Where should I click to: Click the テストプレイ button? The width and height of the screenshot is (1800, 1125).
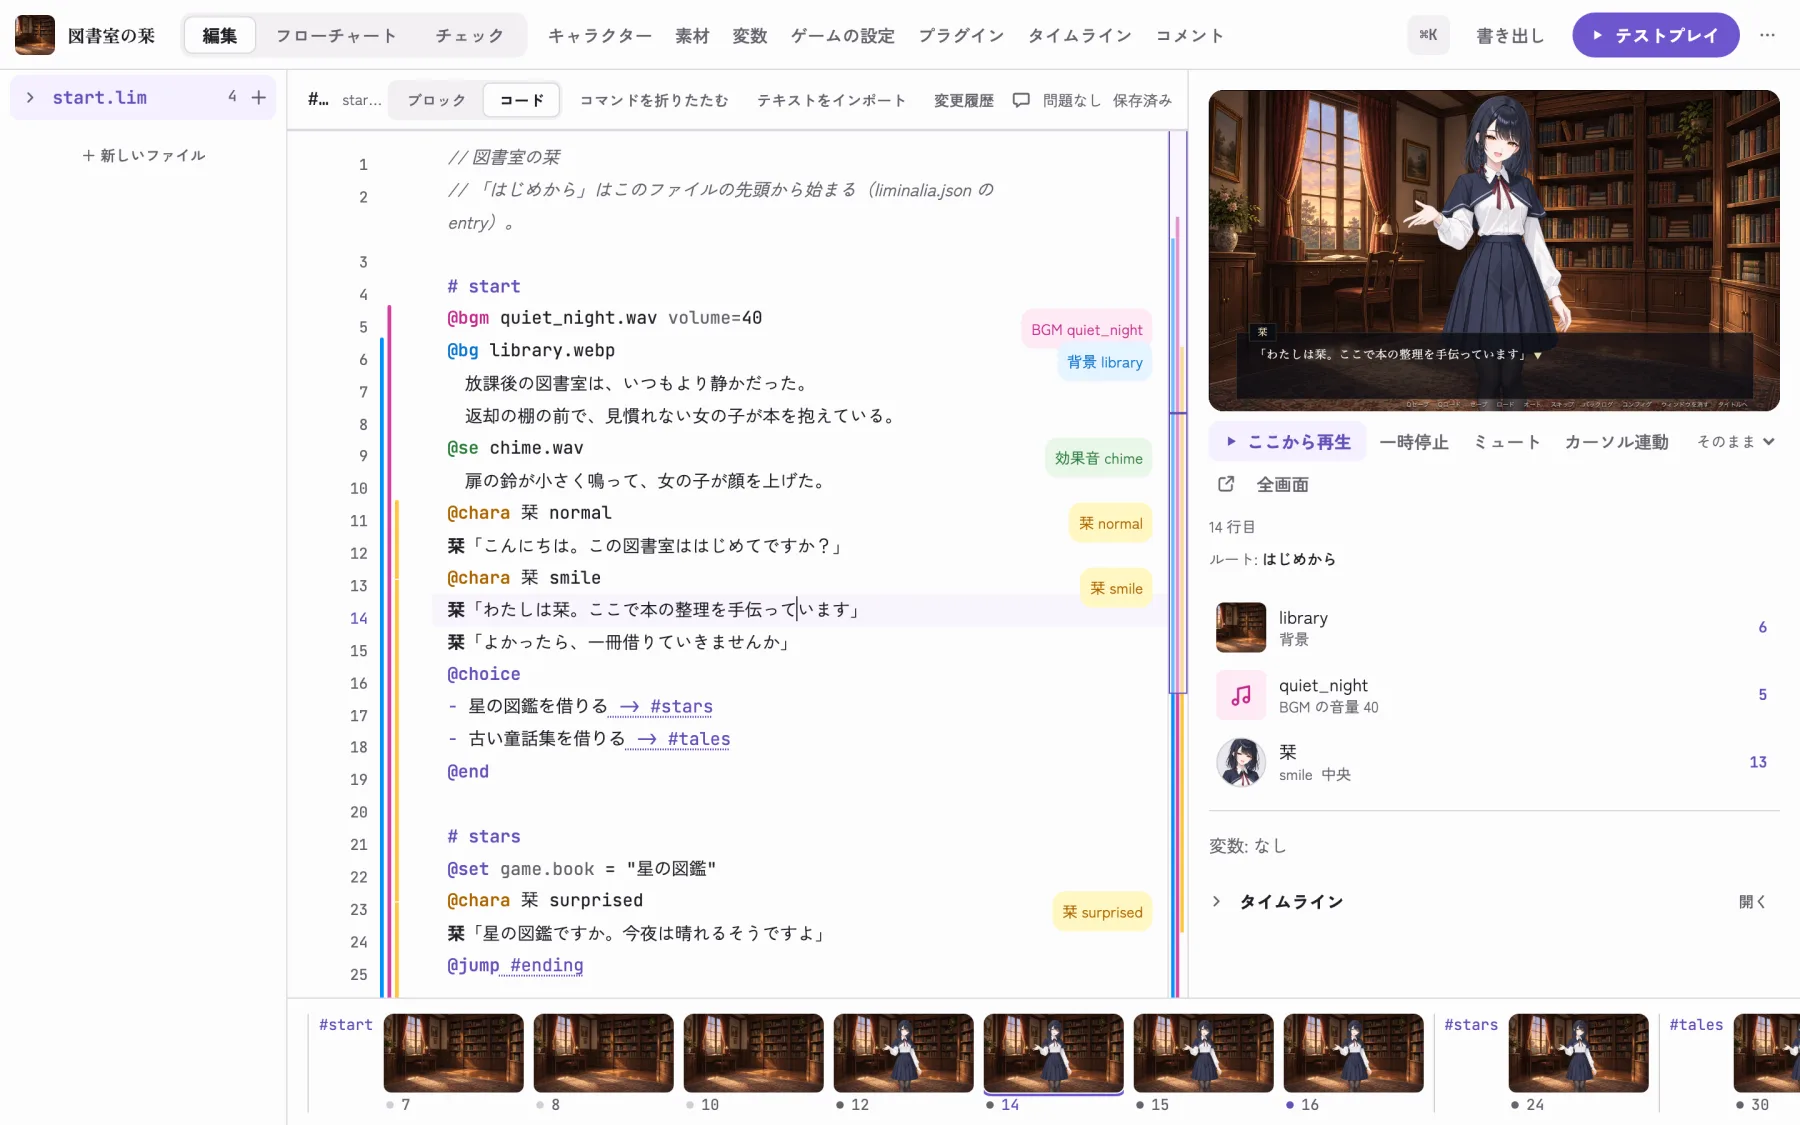coord(1656,35)
